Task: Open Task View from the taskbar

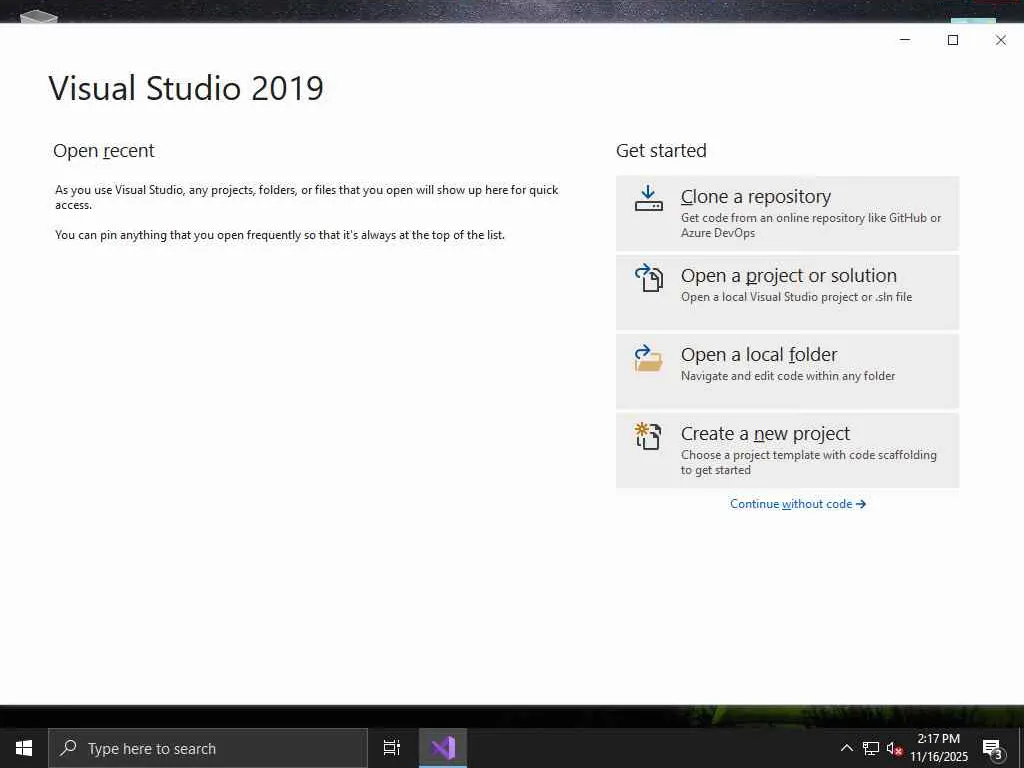Action: point(392,748)
